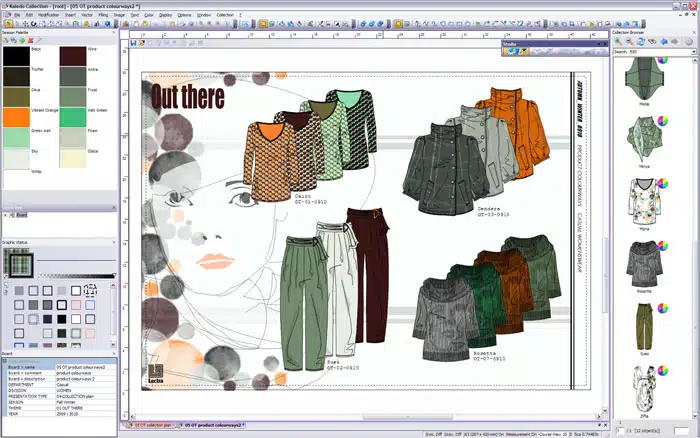
Task: Toggle the color wheel badge on Rosetta thumbnail
Action: [x=663, y=246]
